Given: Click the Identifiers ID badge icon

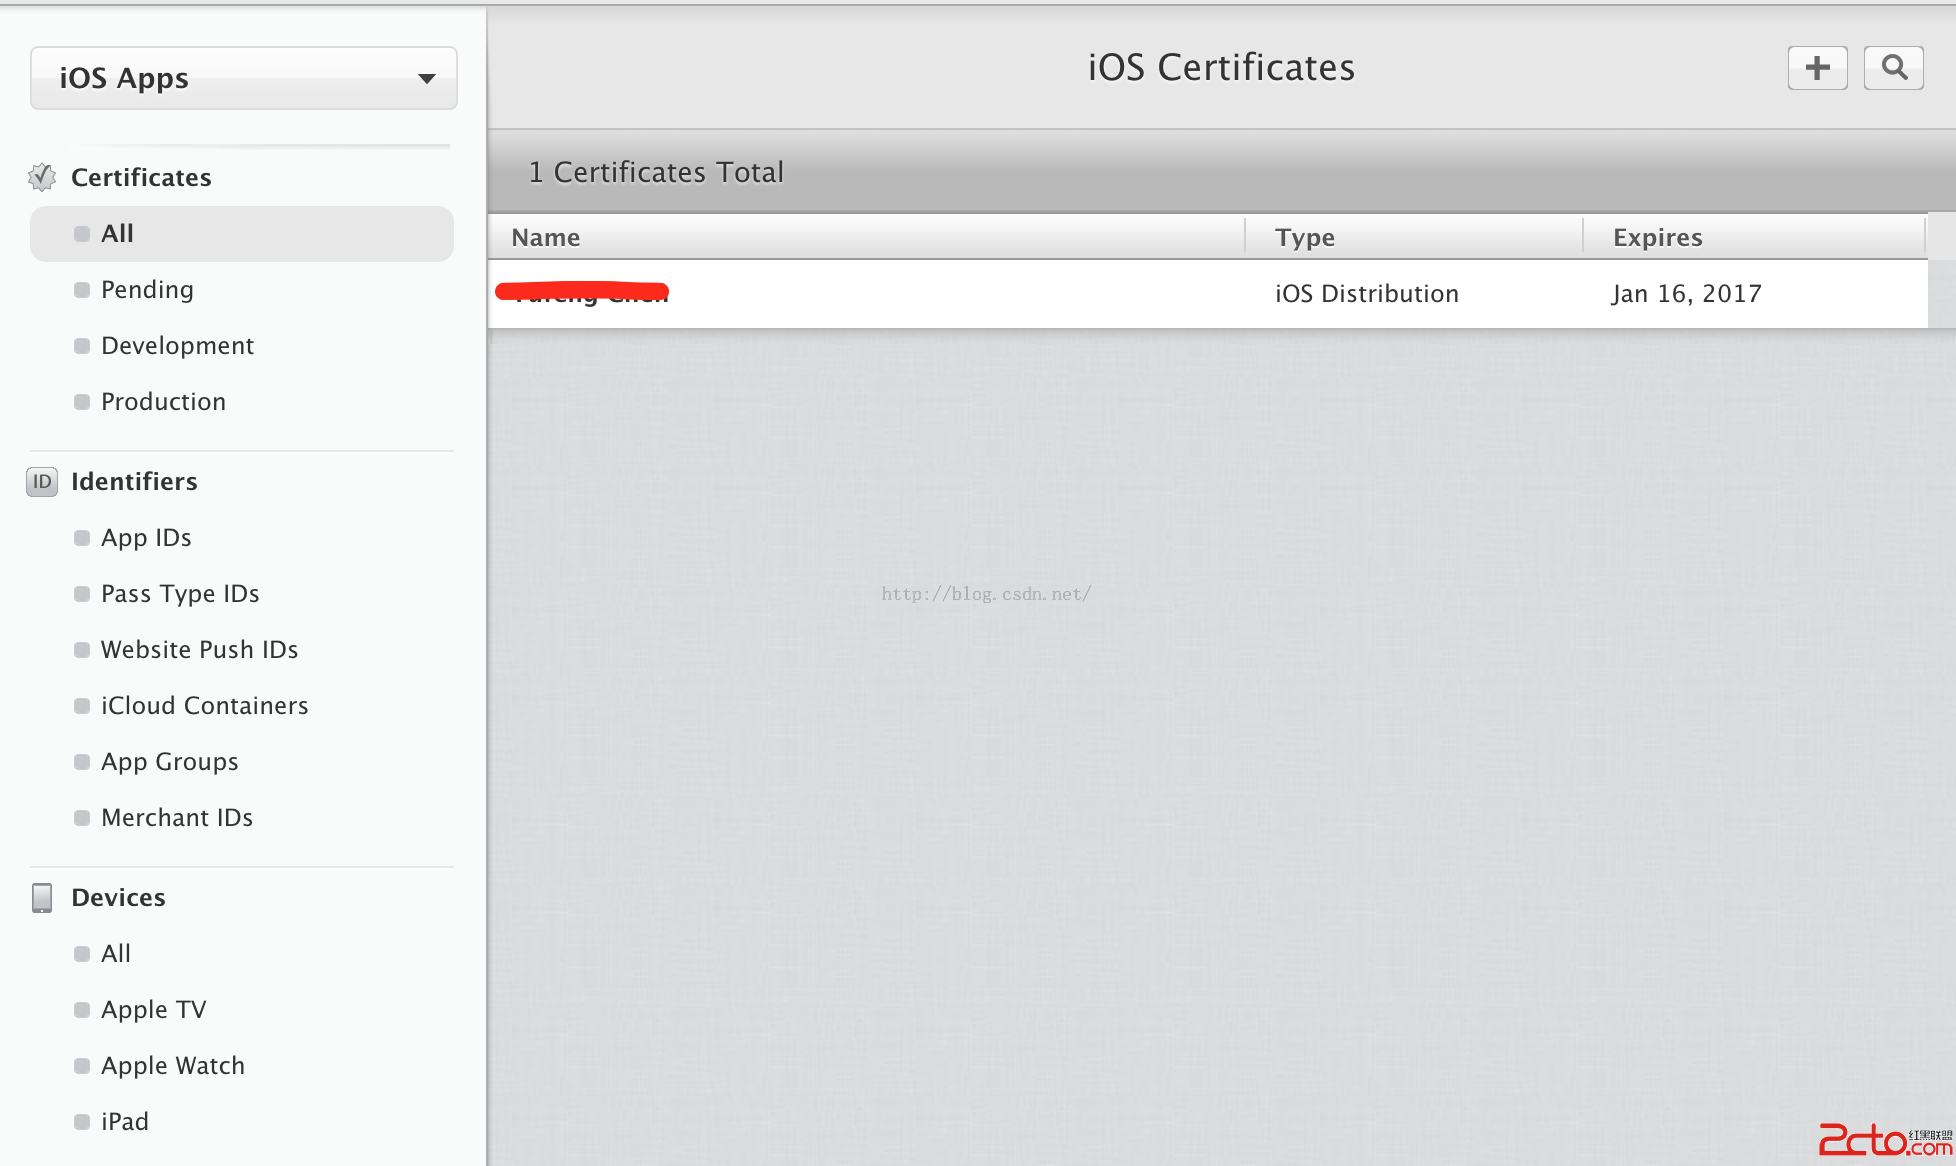Looking at the screenshot, I should tap(42, 482).
